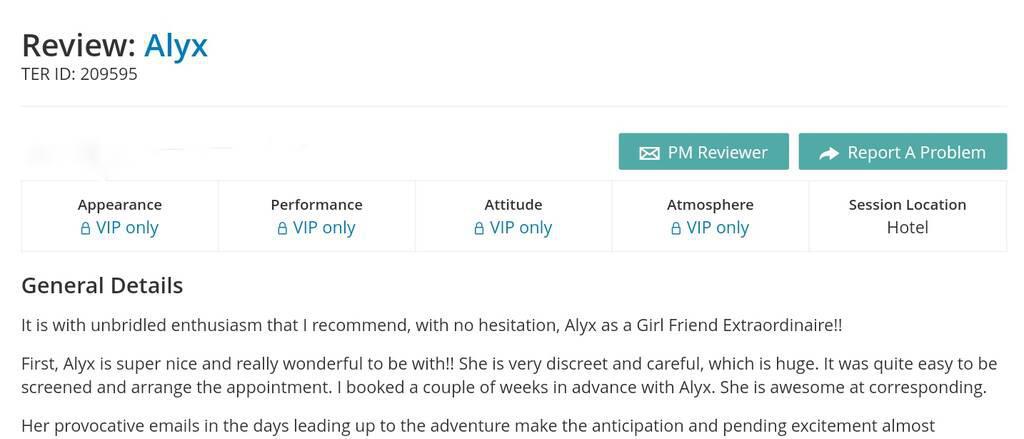Open the Alyx profile link
The image size is (1024, 439).
point(176,45)
